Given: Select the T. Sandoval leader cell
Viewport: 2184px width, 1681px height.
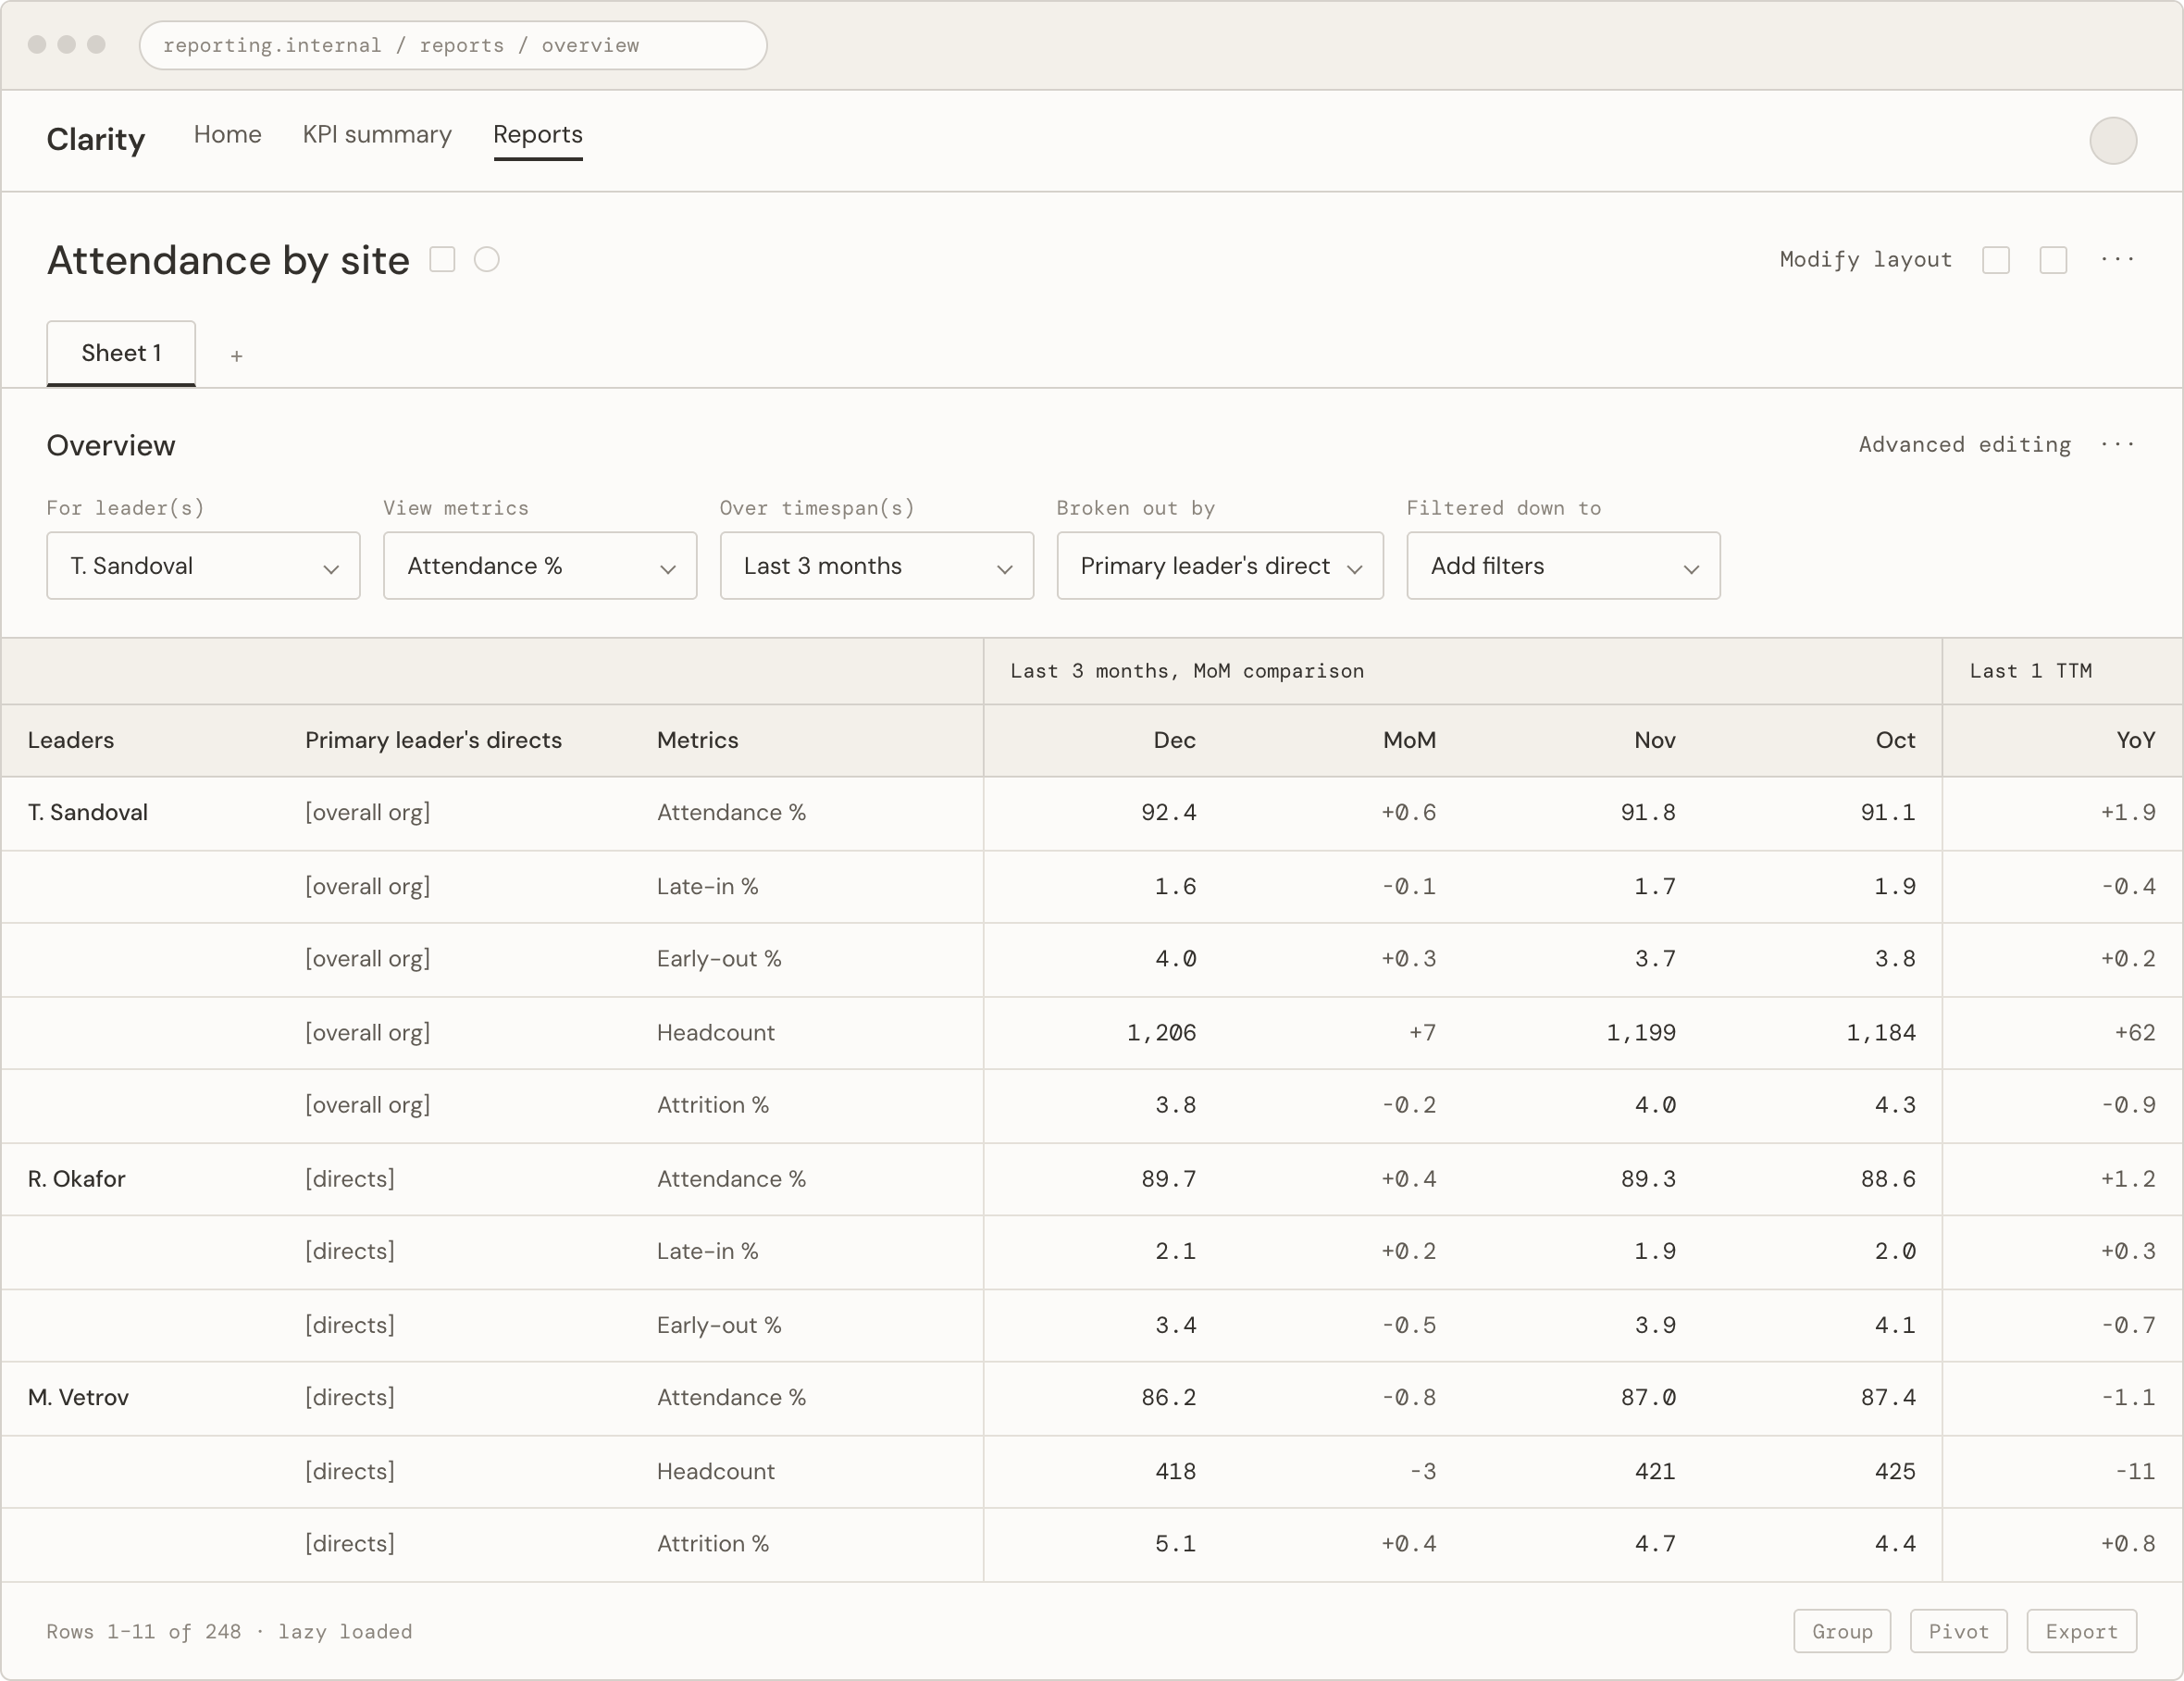Looking at the screenshot, I should click(x=88, y=812).
